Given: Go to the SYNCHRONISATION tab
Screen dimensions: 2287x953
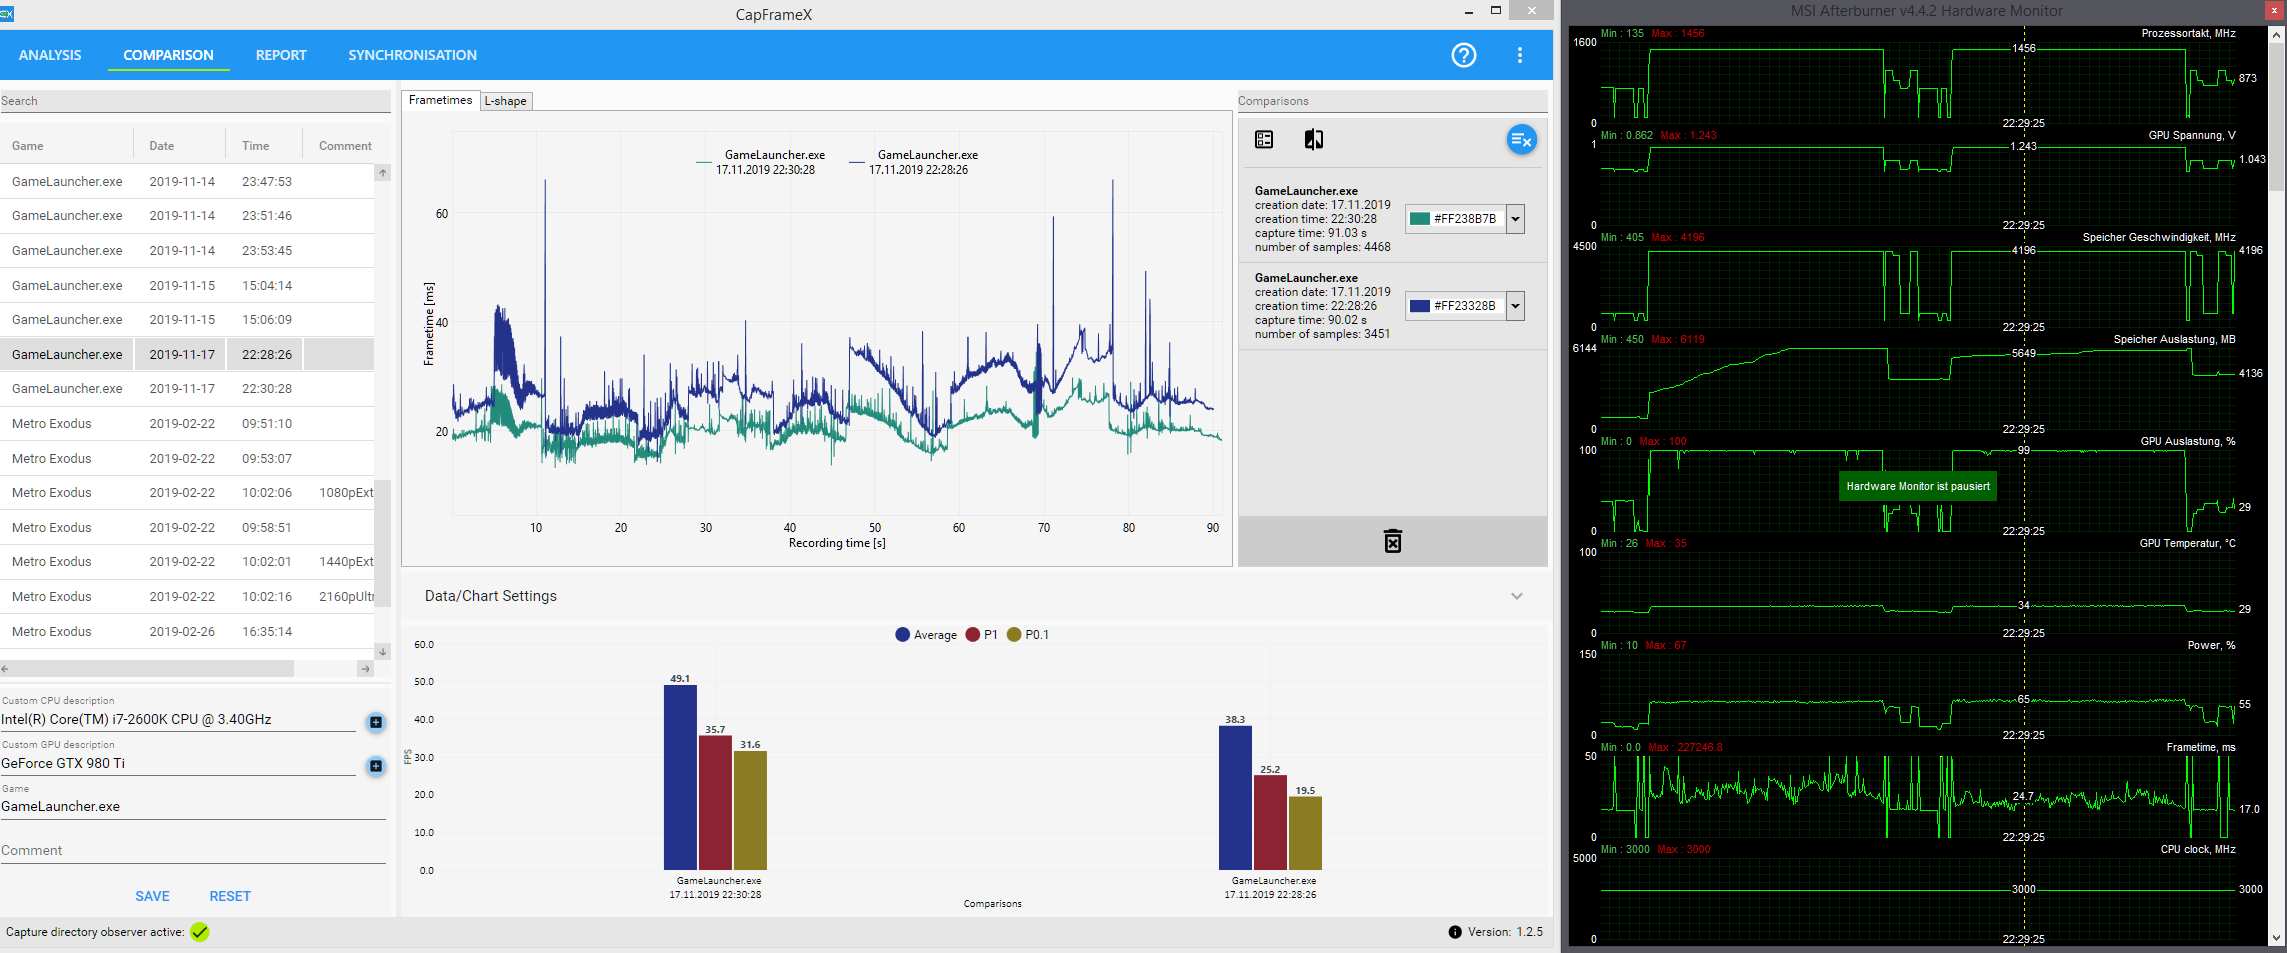Looking at the screenshot, I should pos(412,55).
